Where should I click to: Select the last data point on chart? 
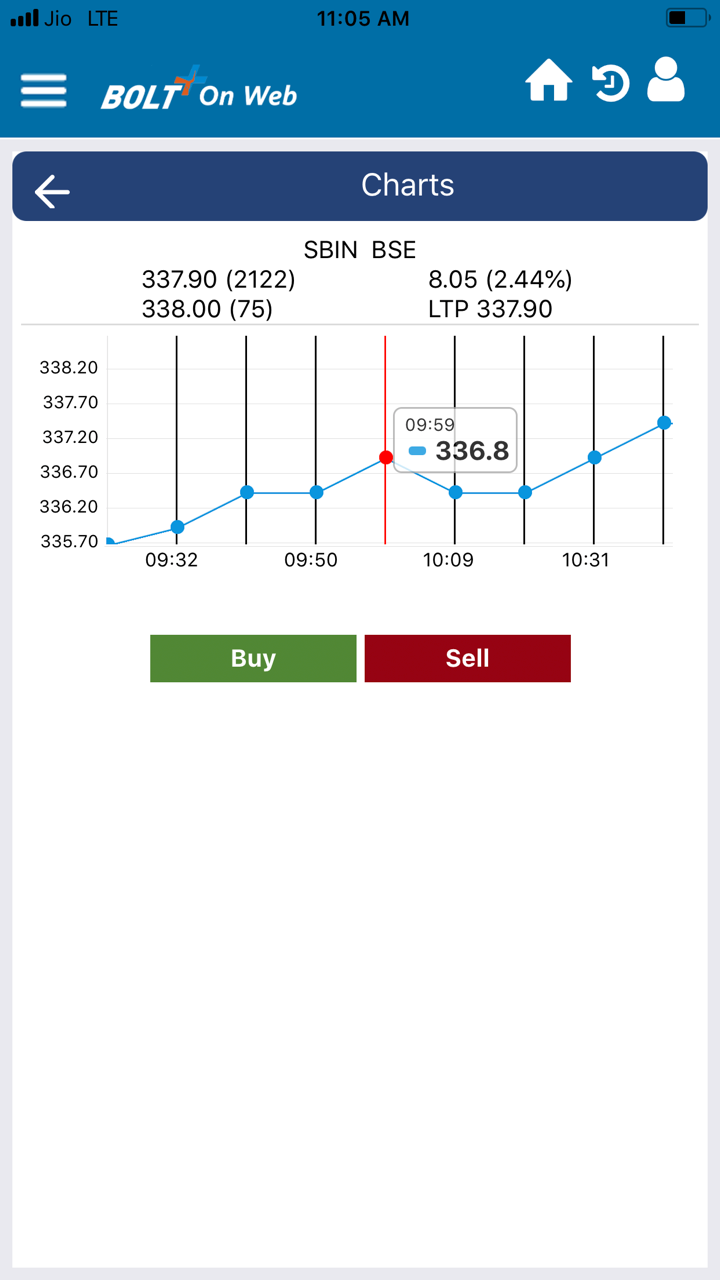coord(664,423)
